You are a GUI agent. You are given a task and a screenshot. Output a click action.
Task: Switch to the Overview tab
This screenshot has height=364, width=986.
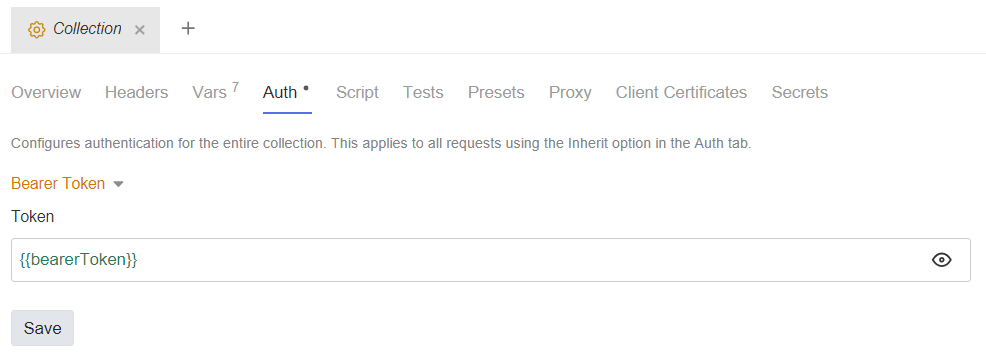click(x=46, y=92)
